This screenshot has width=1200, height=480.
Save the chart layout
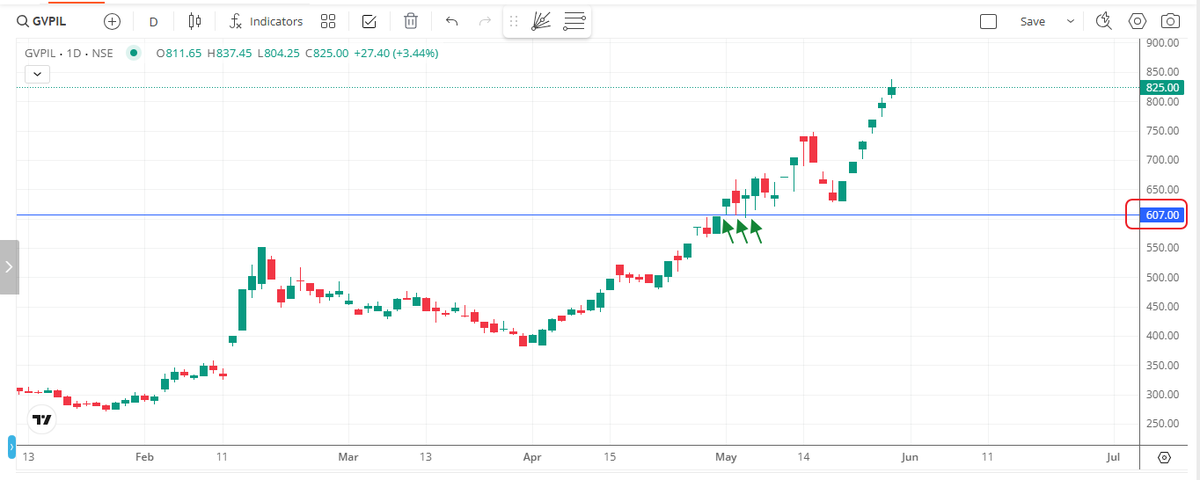click(x=1033, y=21)
